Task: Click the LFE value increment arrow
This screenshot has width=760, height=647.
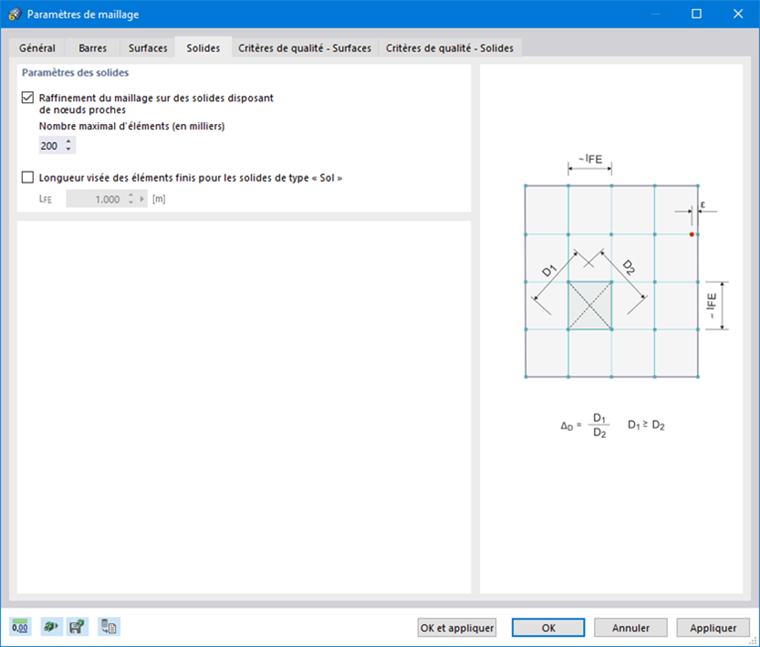Action: (x=130, y=195)
